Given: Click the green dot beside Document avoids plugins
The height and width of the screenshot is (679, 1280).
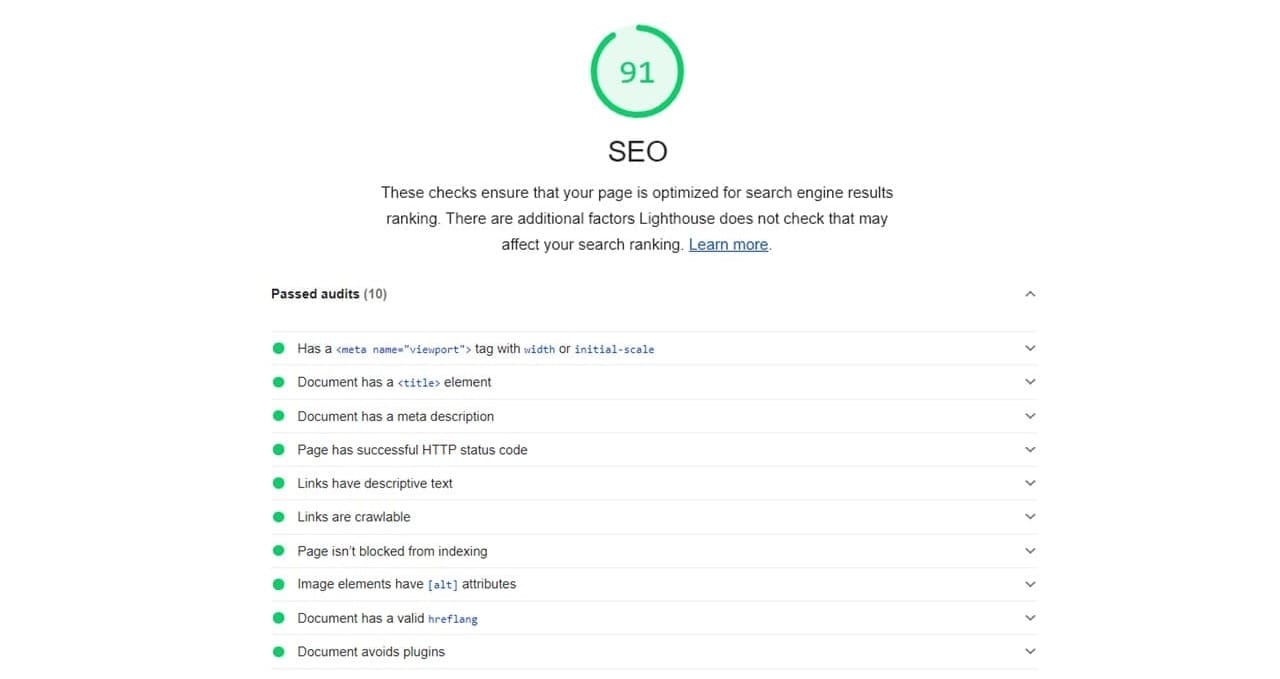Looking at the screenshot, I should coord(279,652).
